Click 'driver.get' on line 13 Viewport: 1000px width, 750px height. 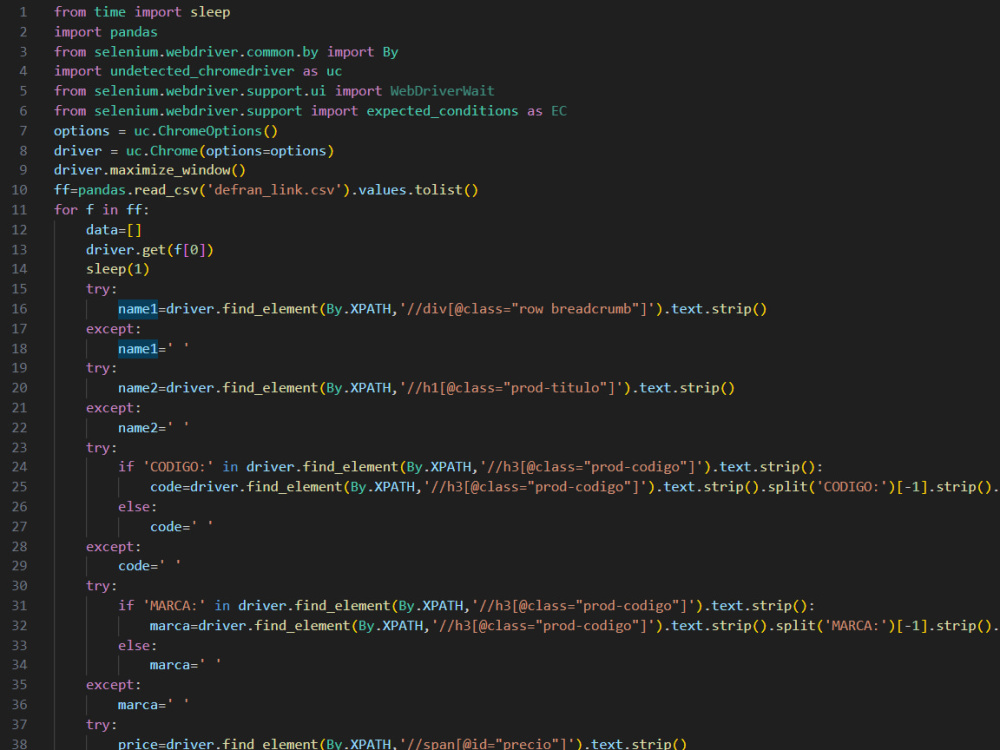click(126, 249)
